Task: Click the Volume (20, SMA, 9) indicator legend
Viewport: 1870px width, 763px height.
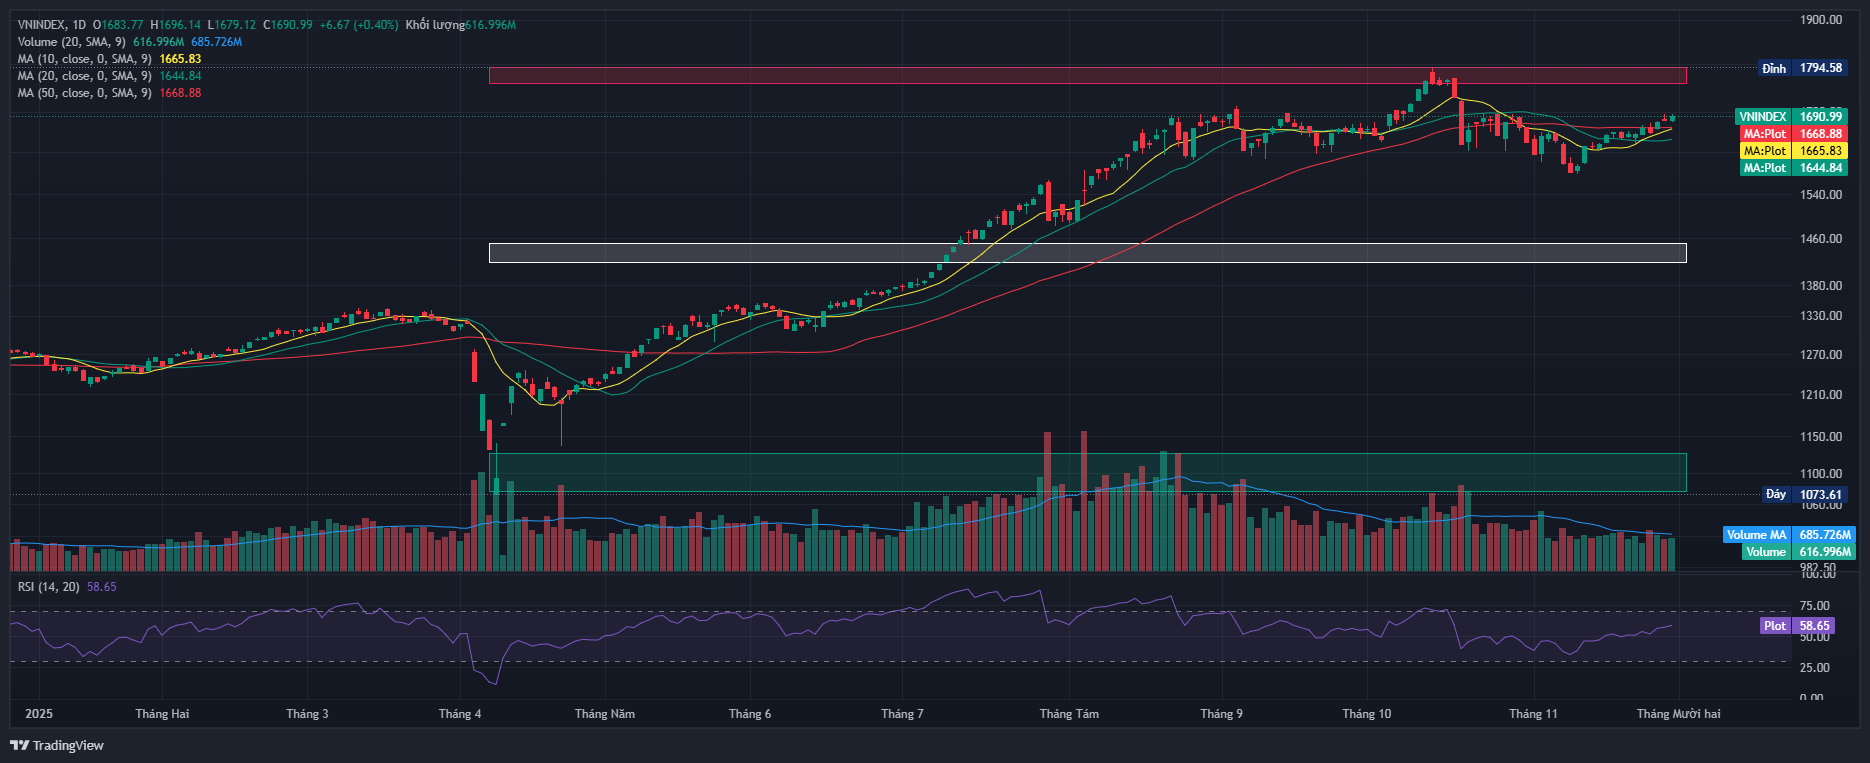Action: (71, 42)
